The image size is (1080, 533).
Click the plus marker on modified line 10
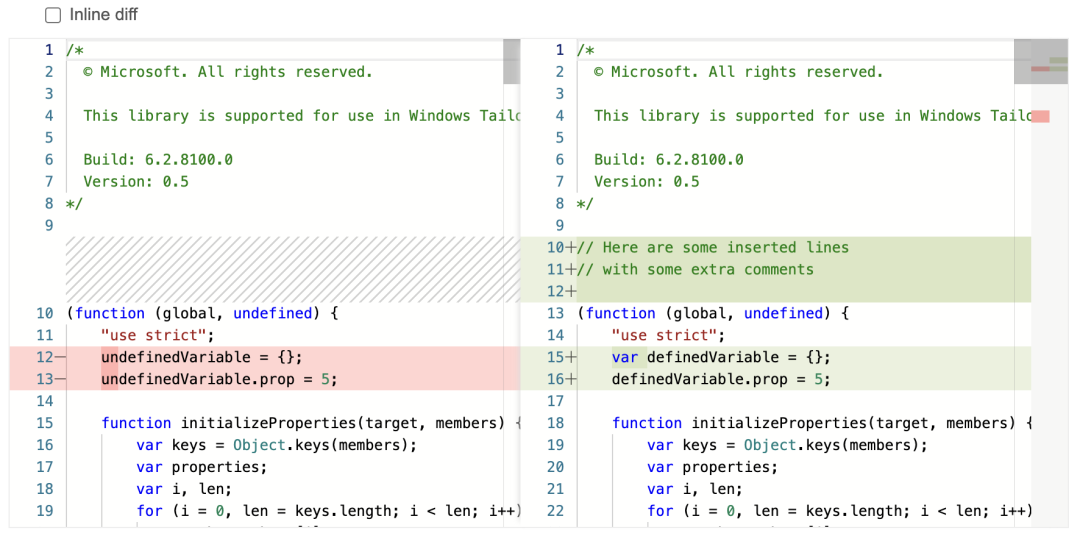tap(572, 248)
